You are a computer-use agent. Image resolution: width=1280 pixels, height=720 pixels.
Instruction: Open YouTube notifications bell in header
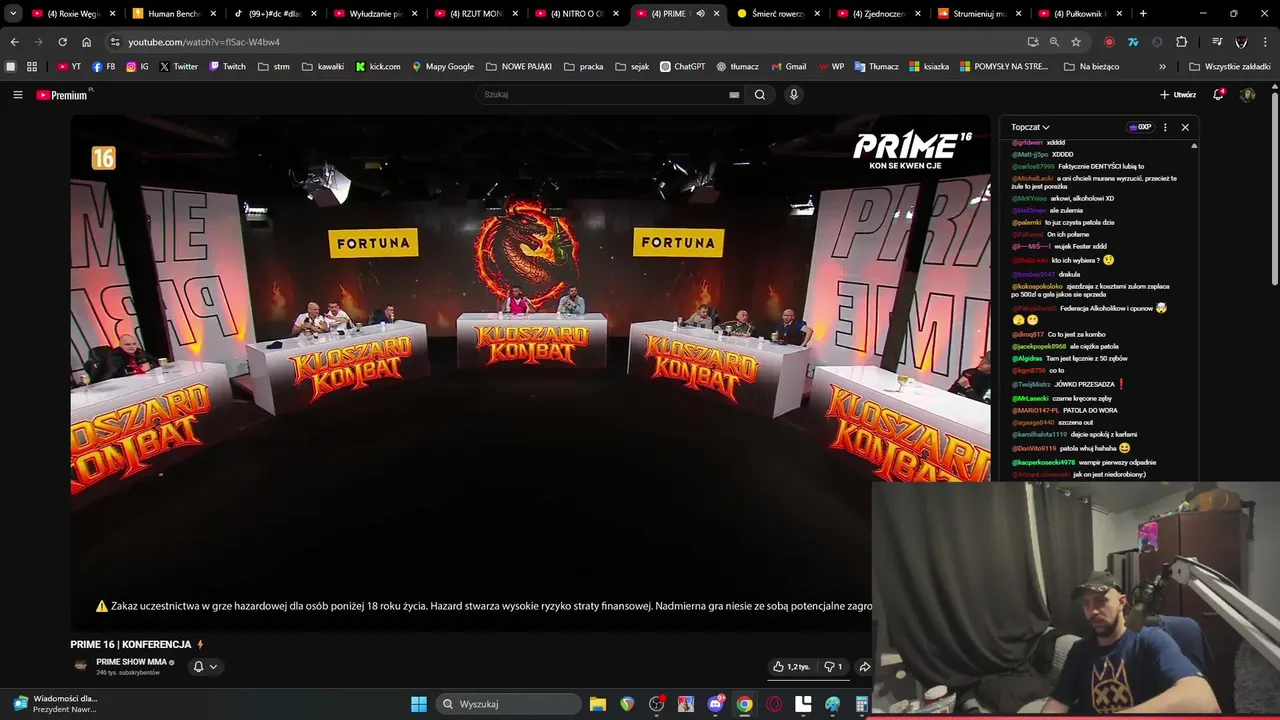[x=1218, y=94]
